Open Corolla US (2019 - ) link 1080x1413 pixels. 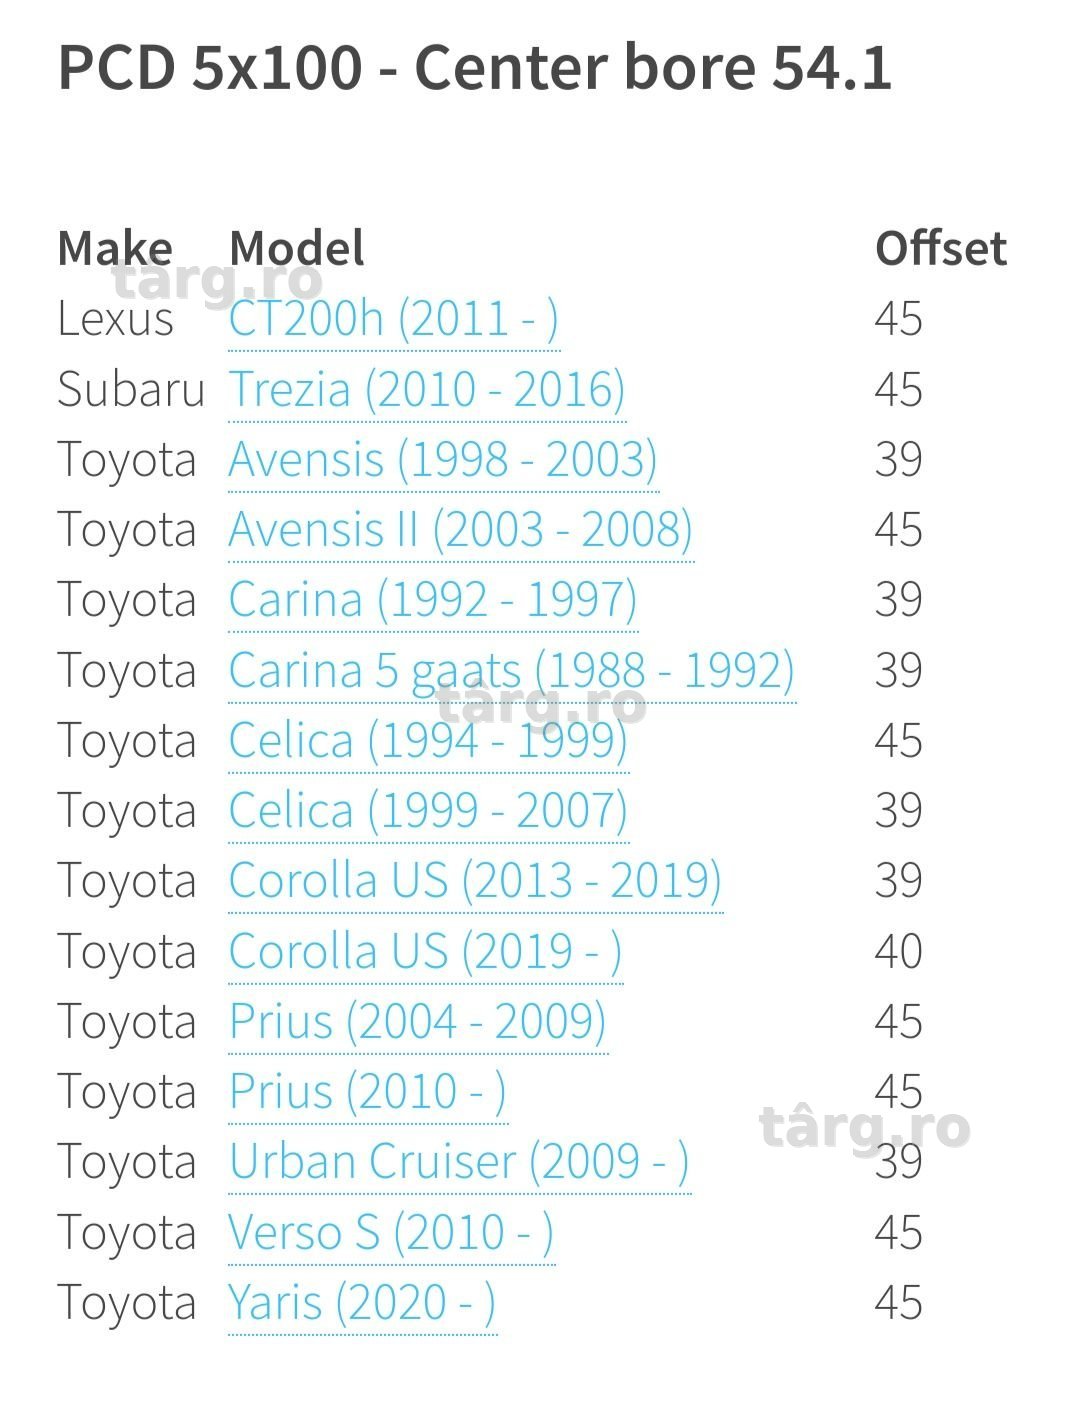click(x=425, y=951)
